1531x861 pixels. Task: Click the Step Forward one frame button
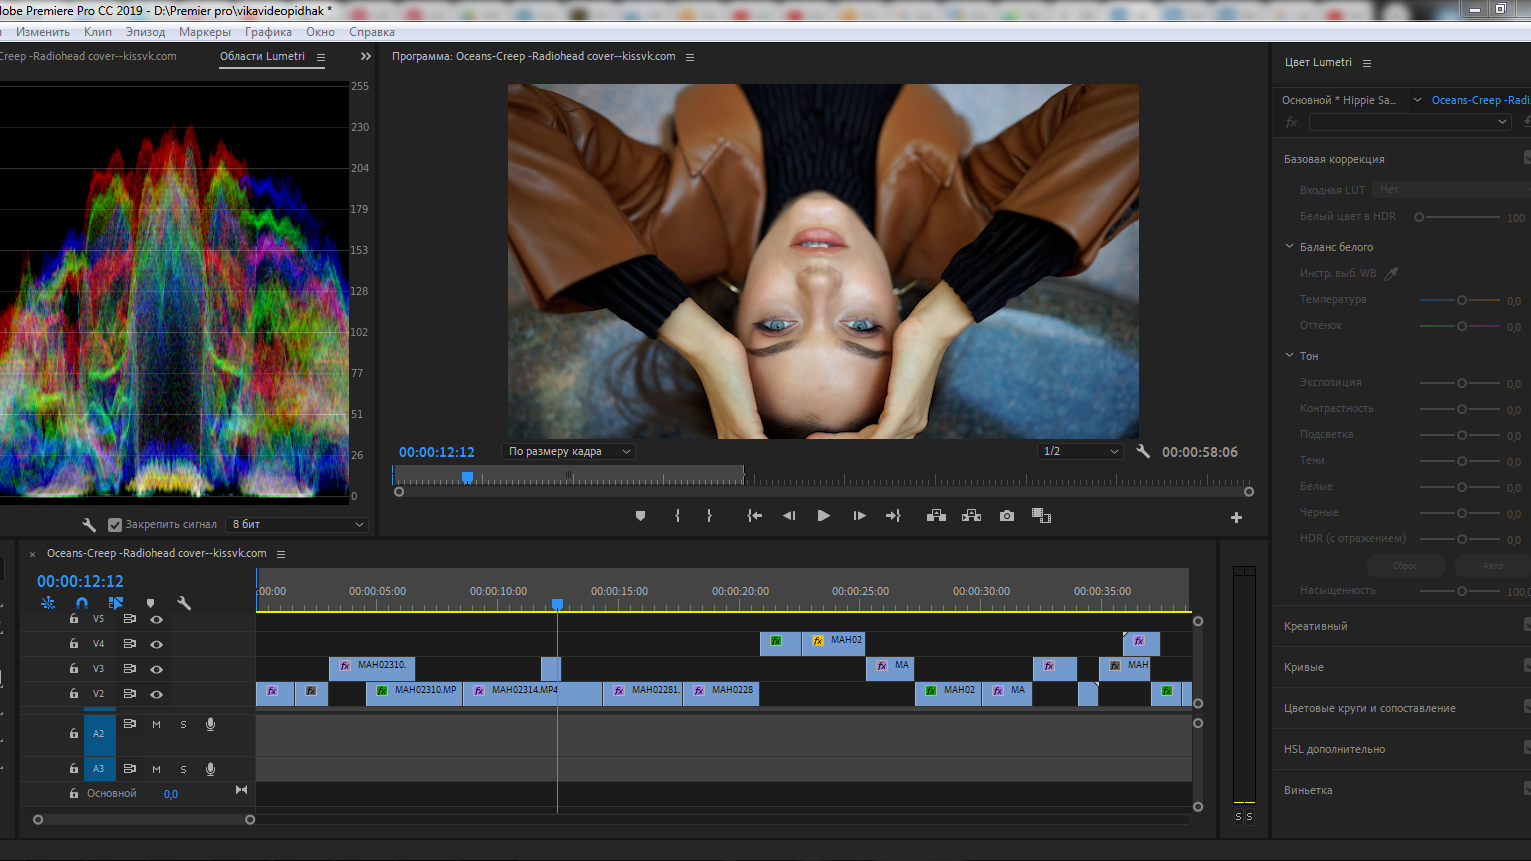(x=859, y=516)
